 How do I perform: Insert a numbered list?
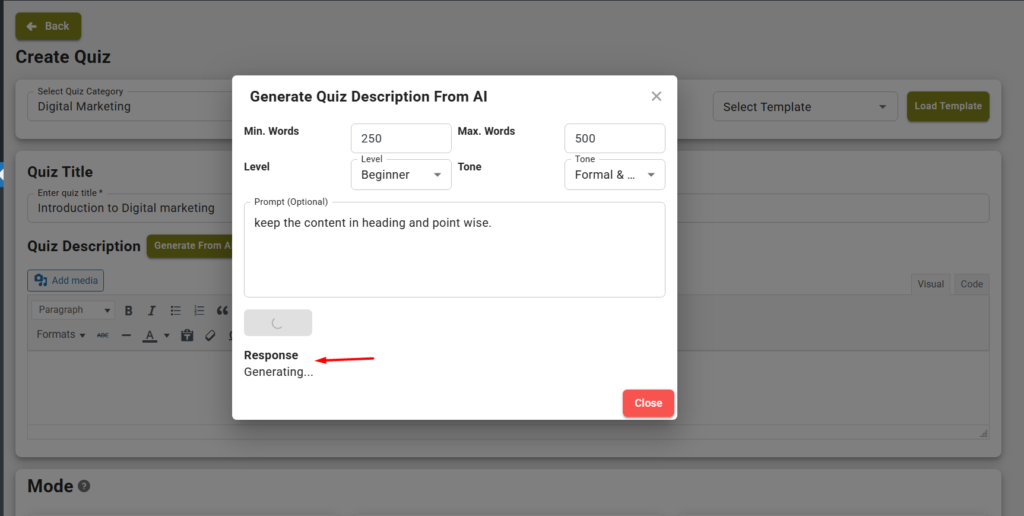point(199,310)
